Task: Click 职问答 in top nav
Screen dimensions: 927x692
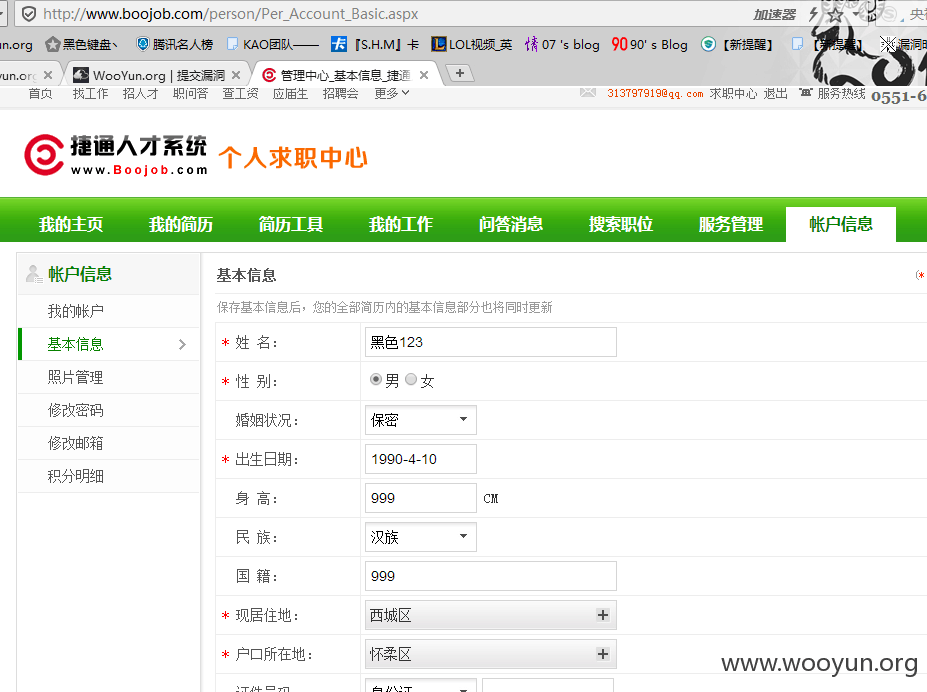Action: click(190, 93)
